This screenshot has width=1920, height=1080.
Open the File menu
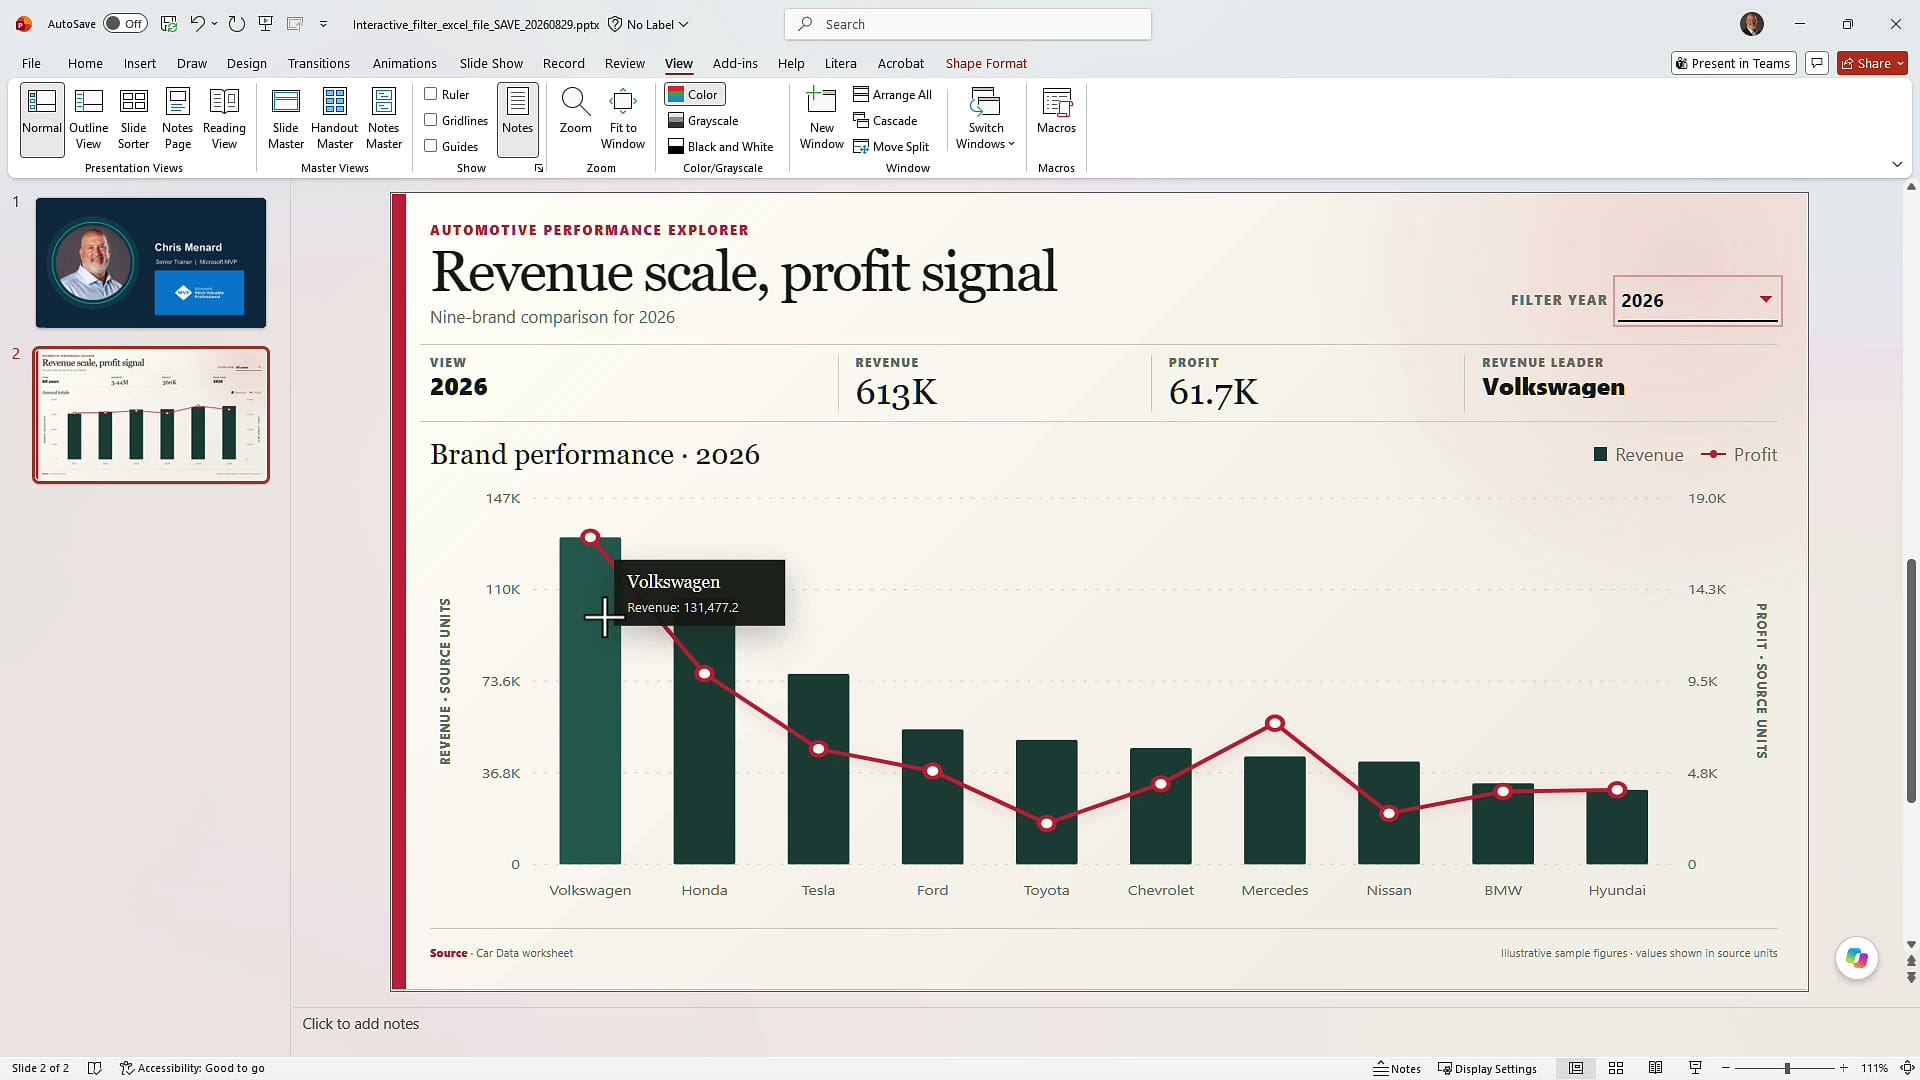(31, 63)
